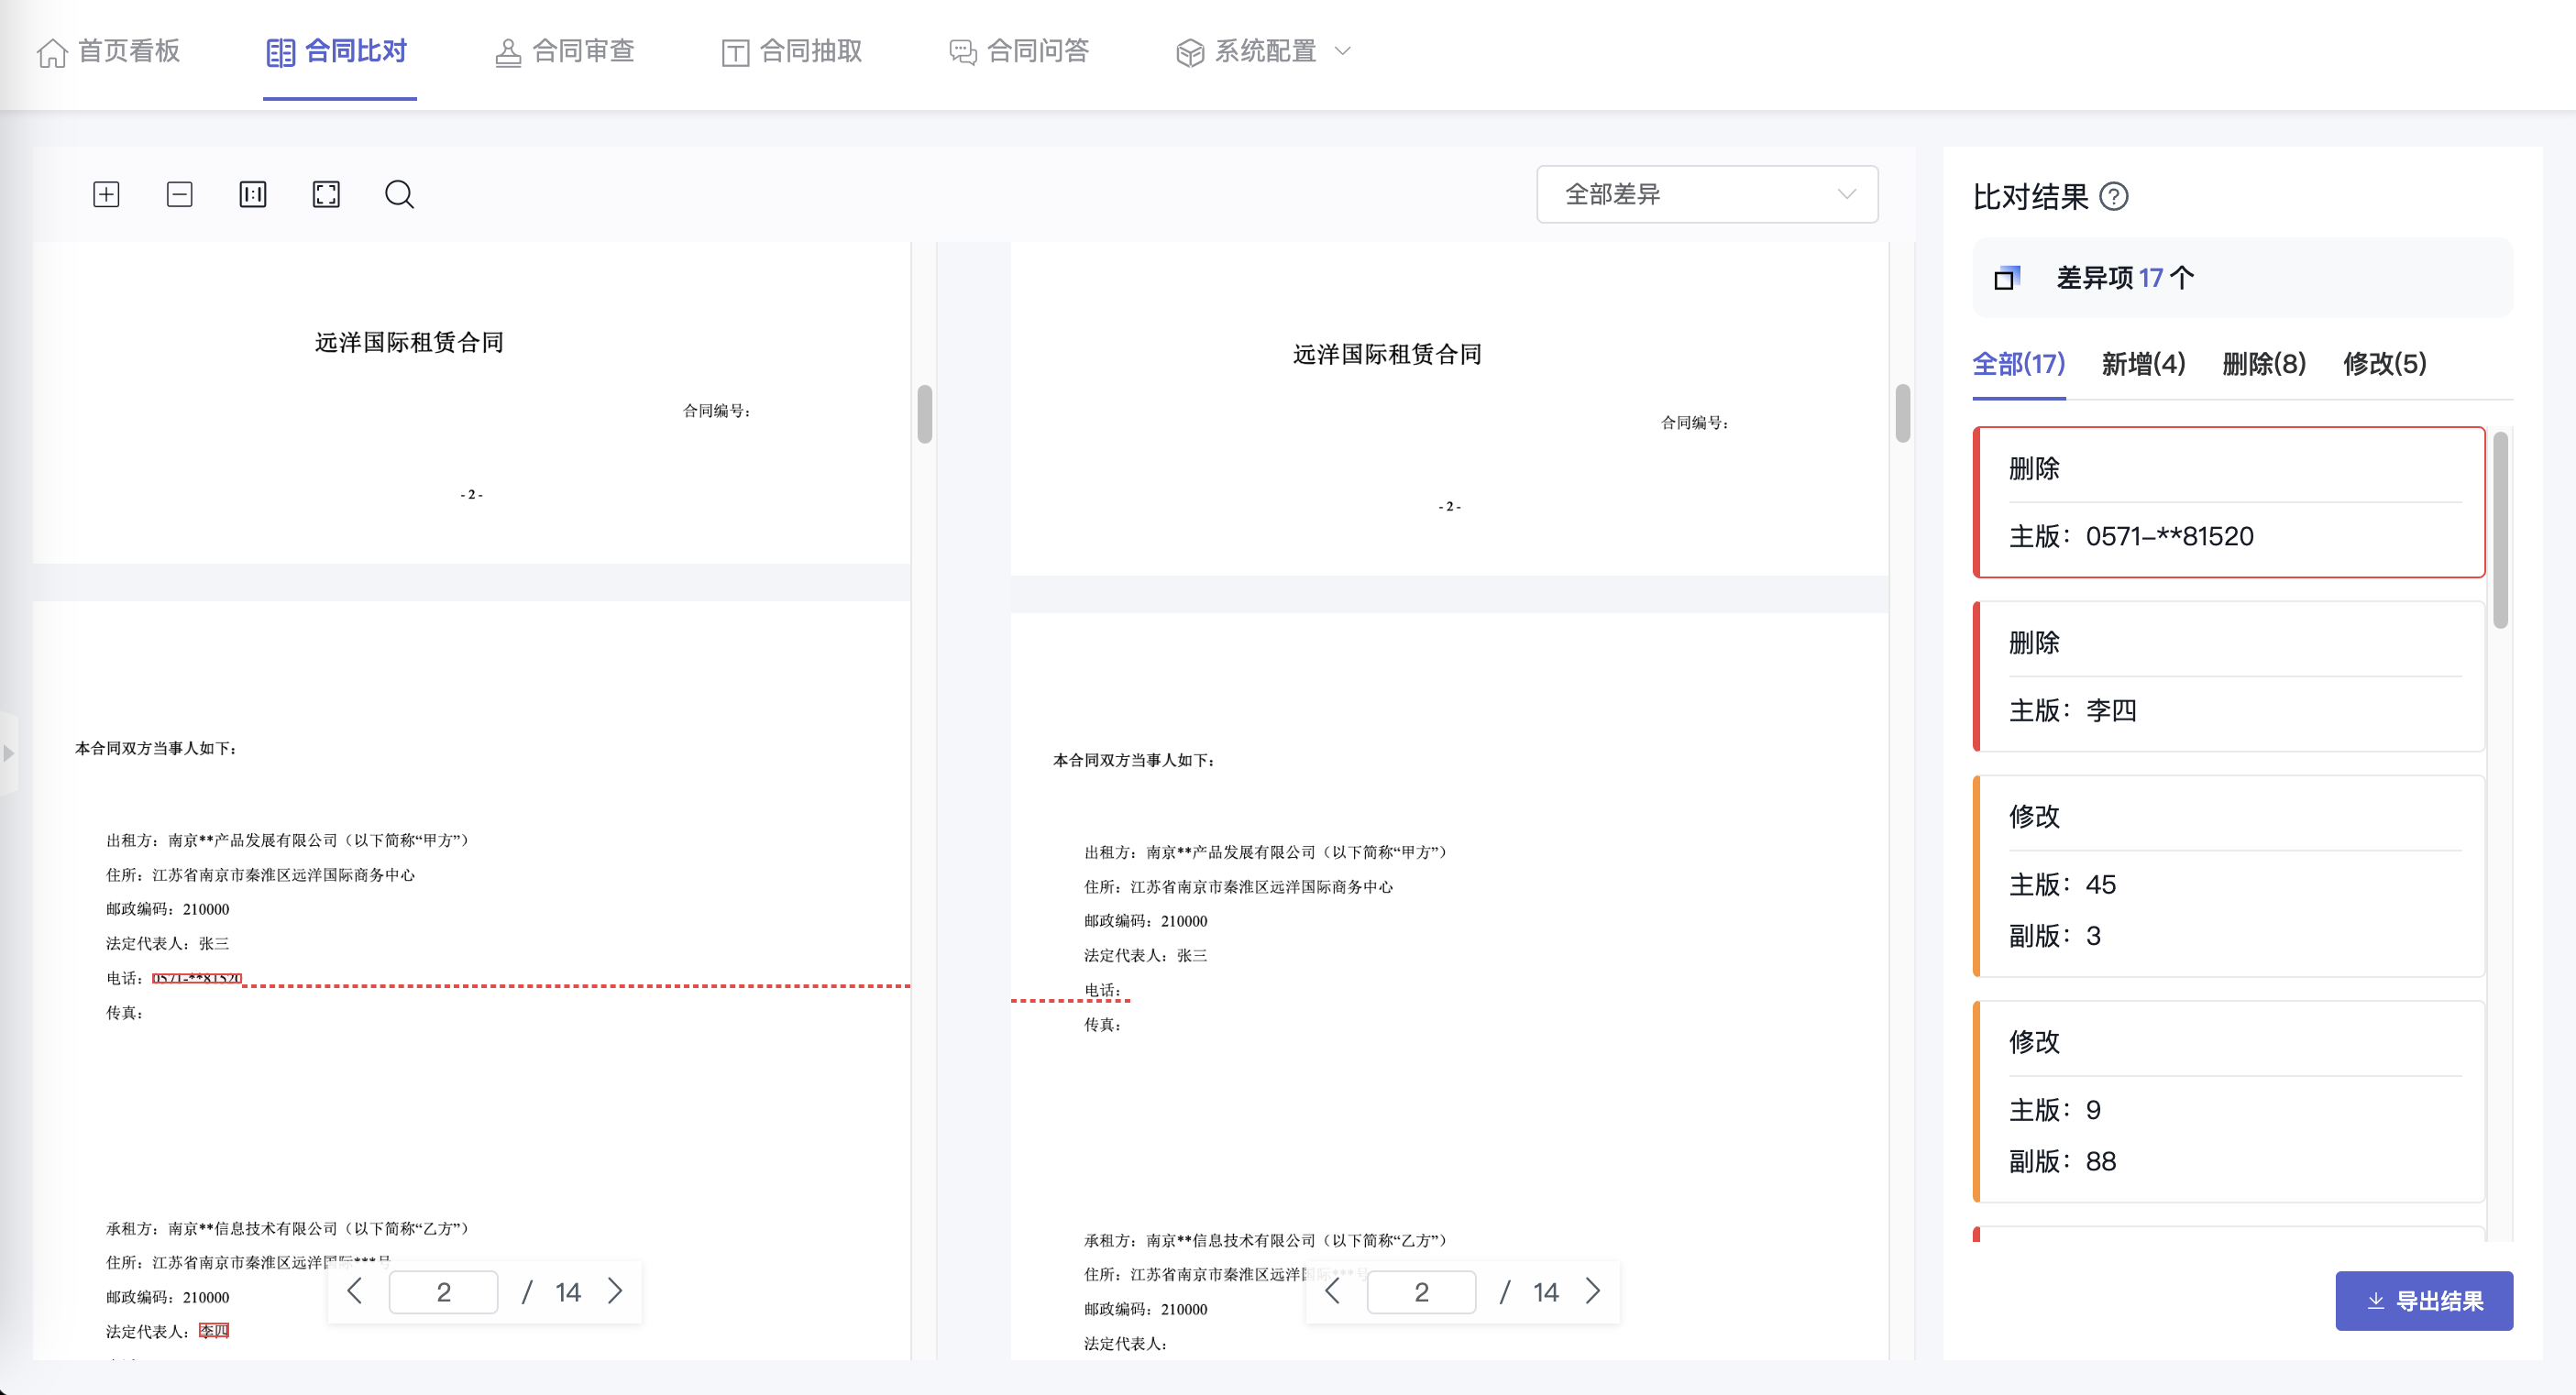This screenshot has height=1395, width=2576.
Task: Click the fullscreen fit icon
Action: [326, 194]
